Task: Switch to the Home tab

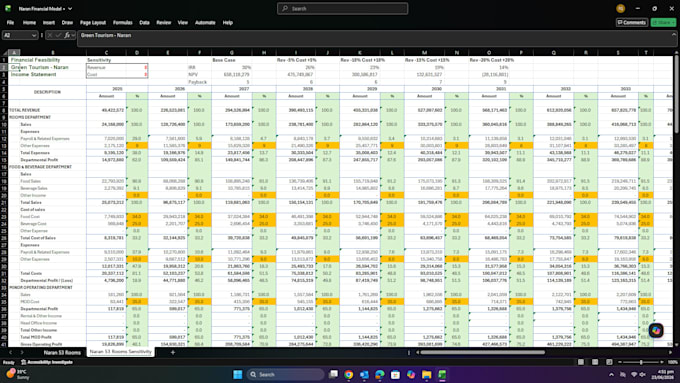Action: pos(29,23)
